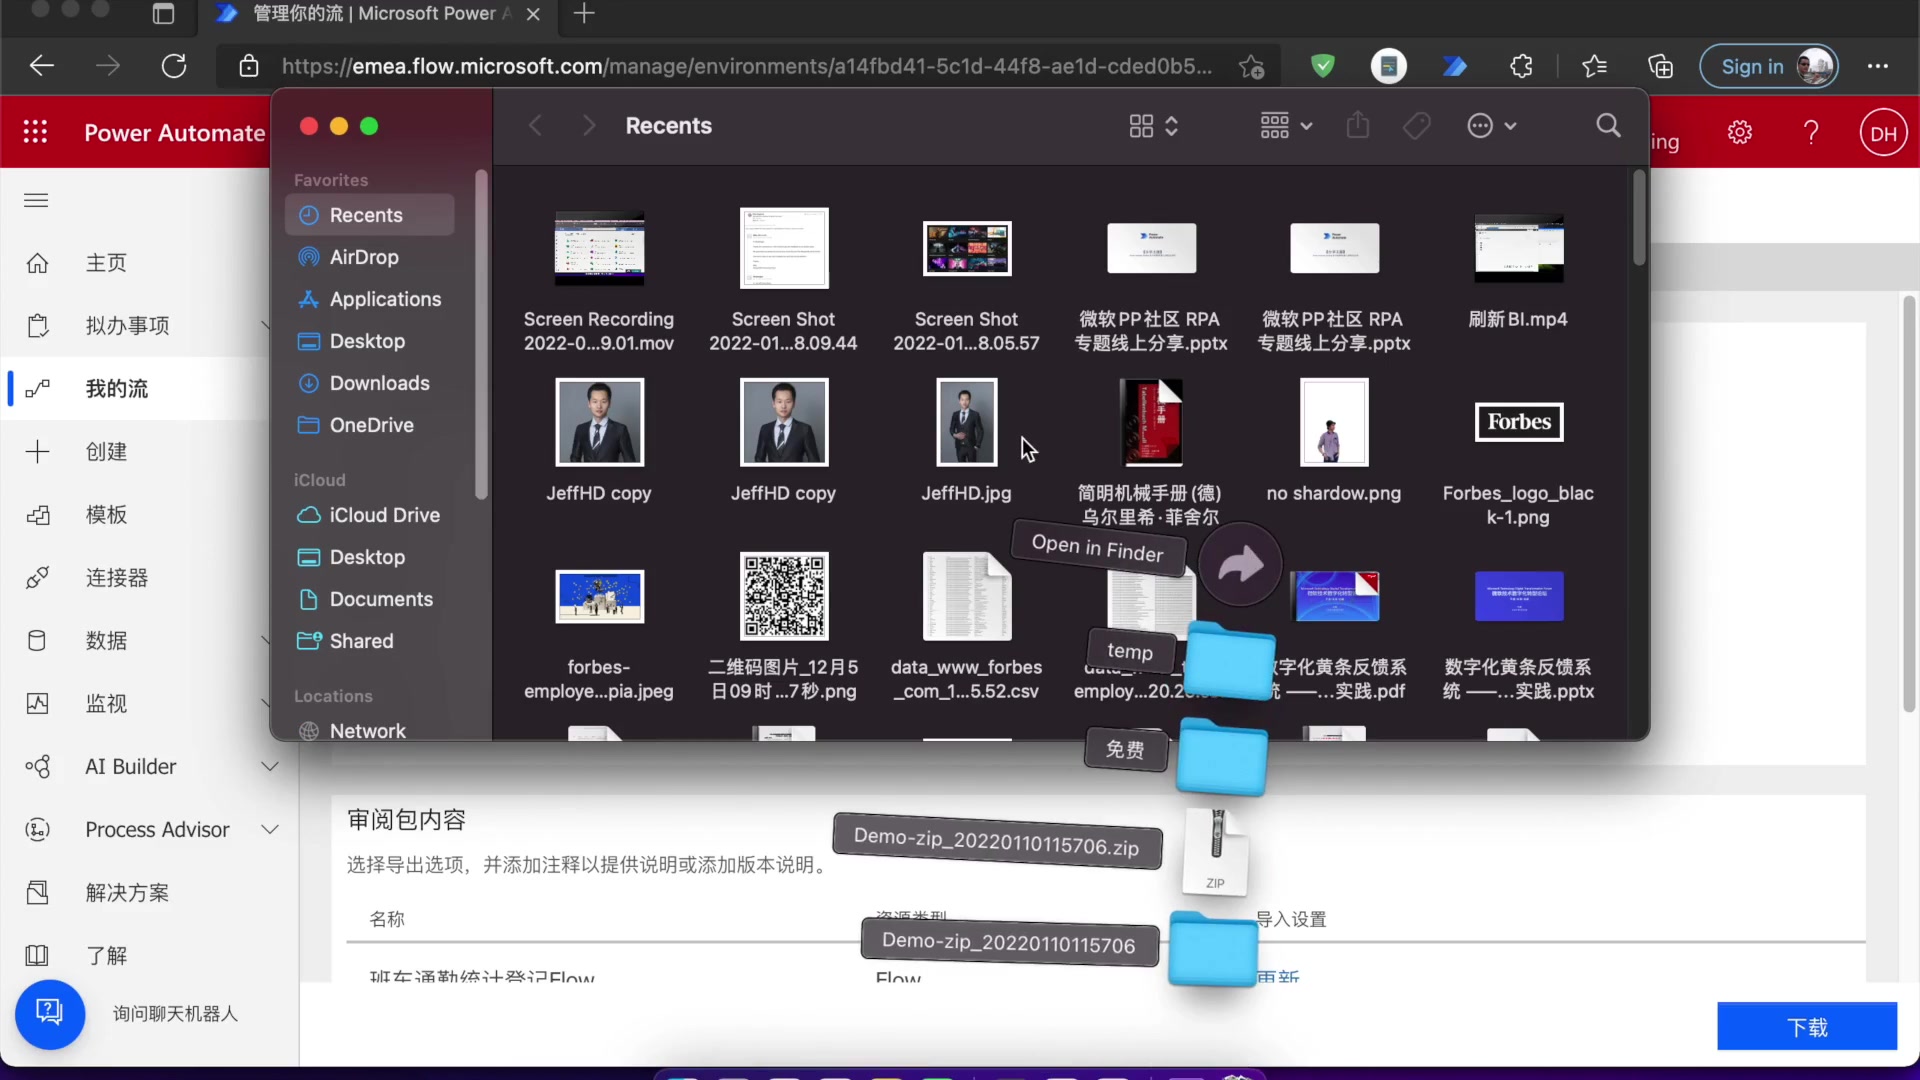Open the help question mark icon

pyautogui.click(x=1811, y=131)
